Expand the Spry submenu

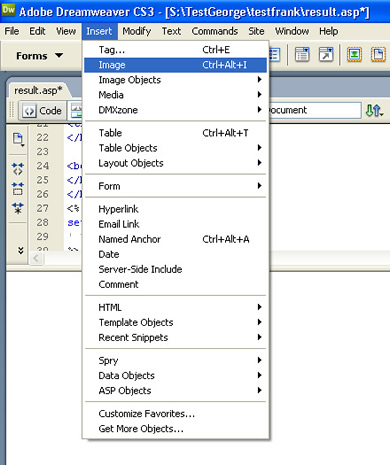(x=175, y=360)
